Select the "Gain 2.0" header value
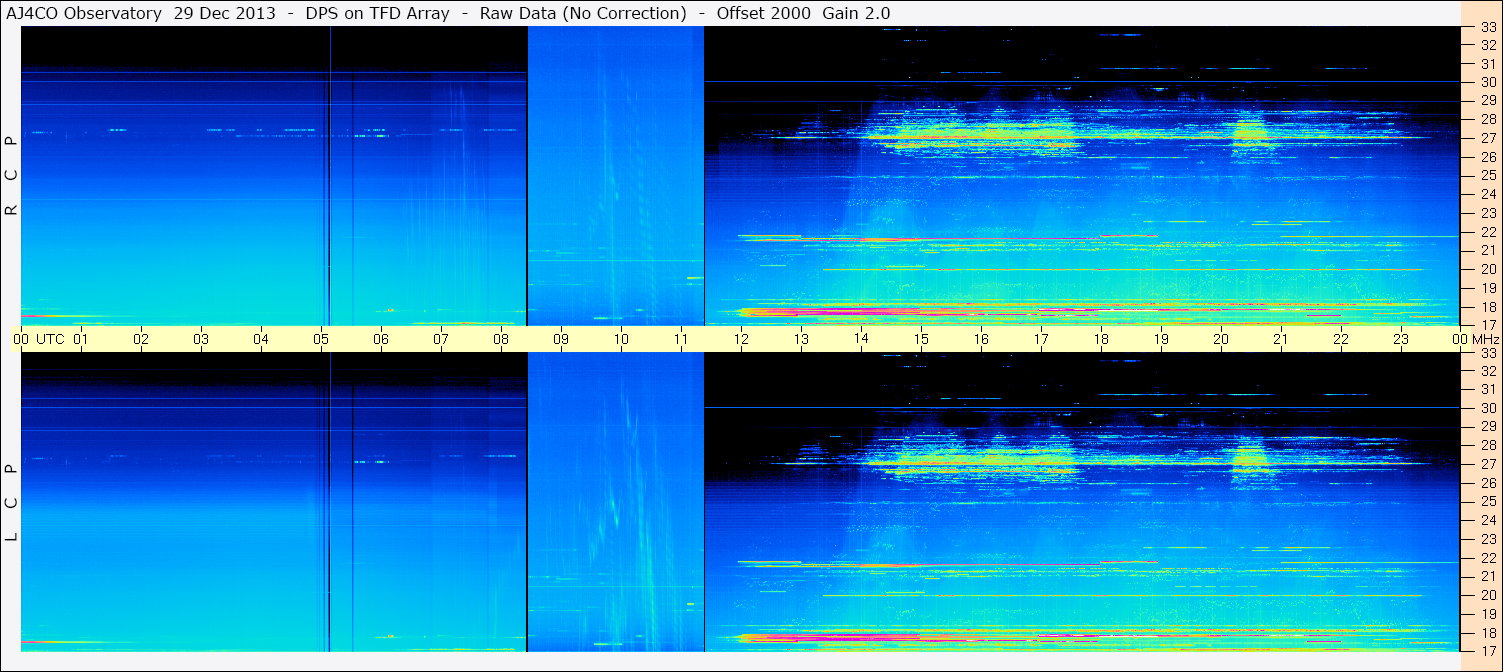 [856, 13]
